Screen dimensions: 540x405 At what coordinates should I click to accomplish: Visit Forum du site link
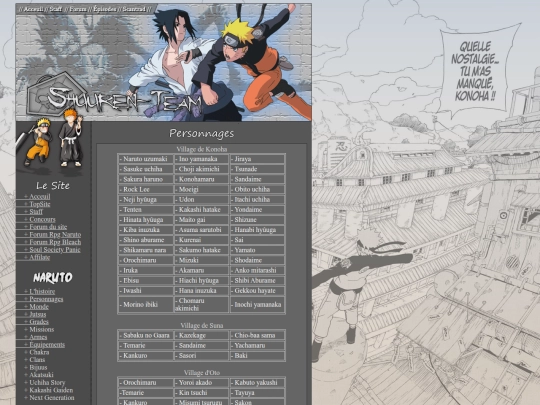pos(48,227)
